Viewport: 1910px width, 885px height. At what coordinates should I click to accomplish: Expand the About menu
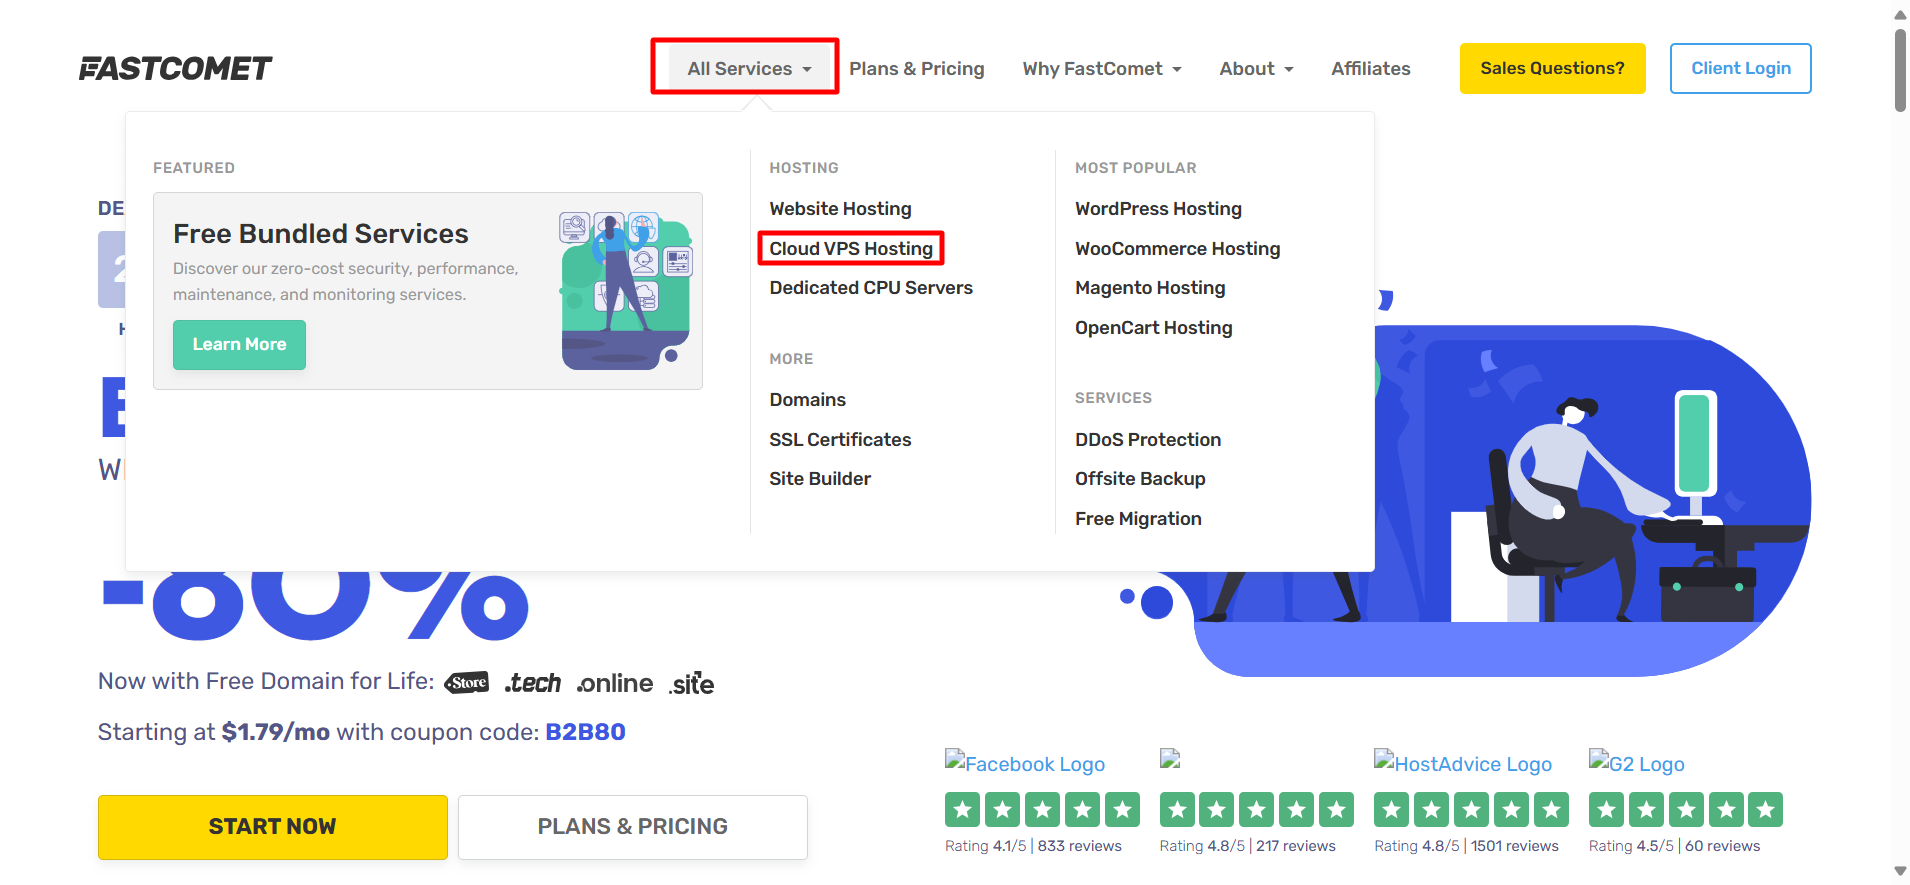pyautogui.click(x=1256, y=68)
